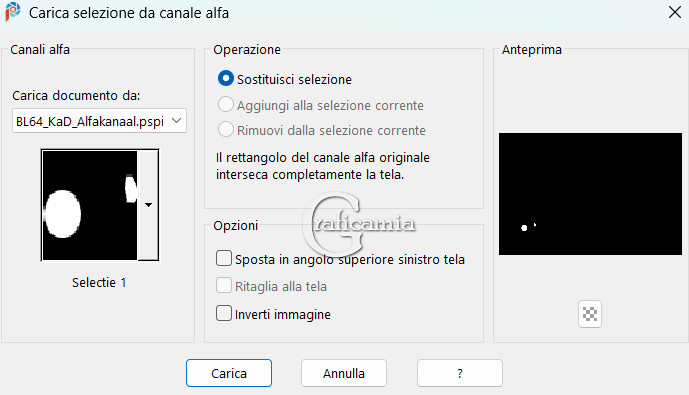Click the Selectie 1 alpha channel thumbnail
Viewport: 689px width, 395px height.
90,205
